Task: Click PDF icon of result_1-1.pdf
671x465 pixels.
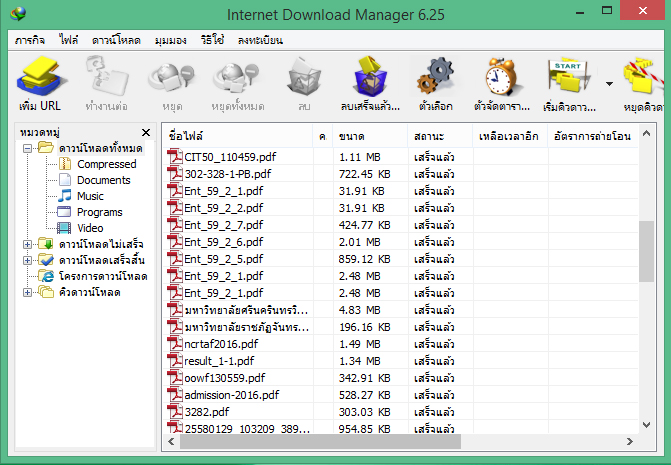Action: tap(175, 361)
